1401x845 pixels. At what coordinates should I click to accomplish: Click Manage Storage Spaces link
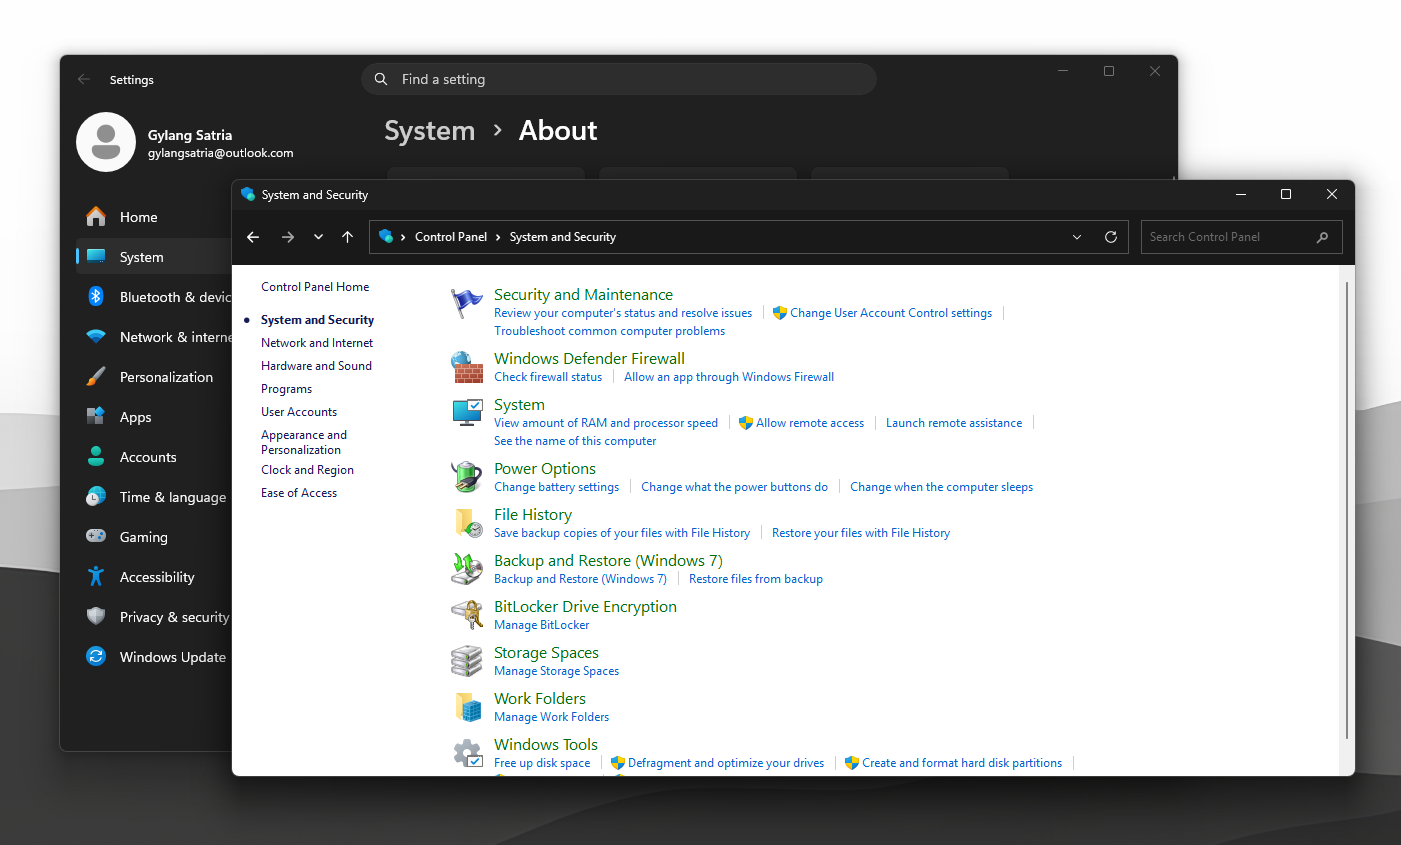point(556,671)
